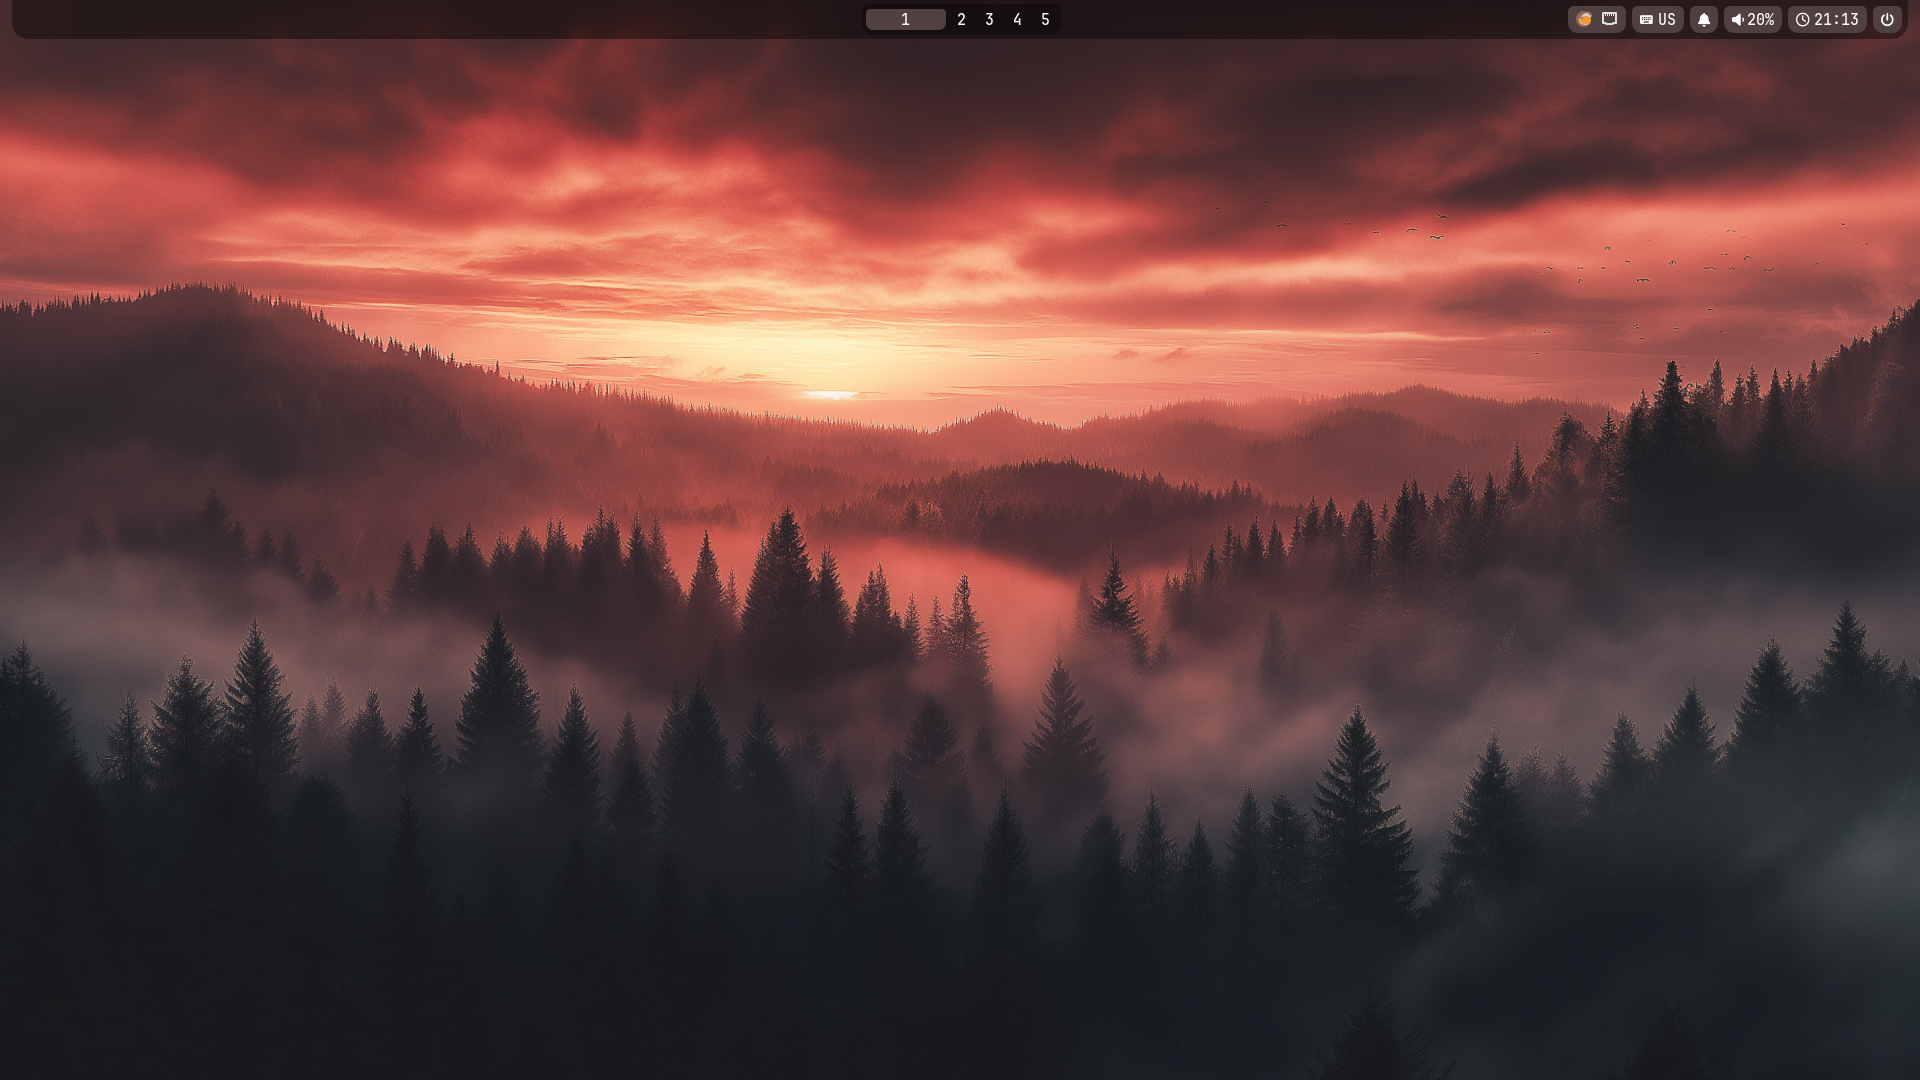This screenshot has height=1080, width=1920.
Task: Switch to workspace 2
Action: tap(961, 19)
